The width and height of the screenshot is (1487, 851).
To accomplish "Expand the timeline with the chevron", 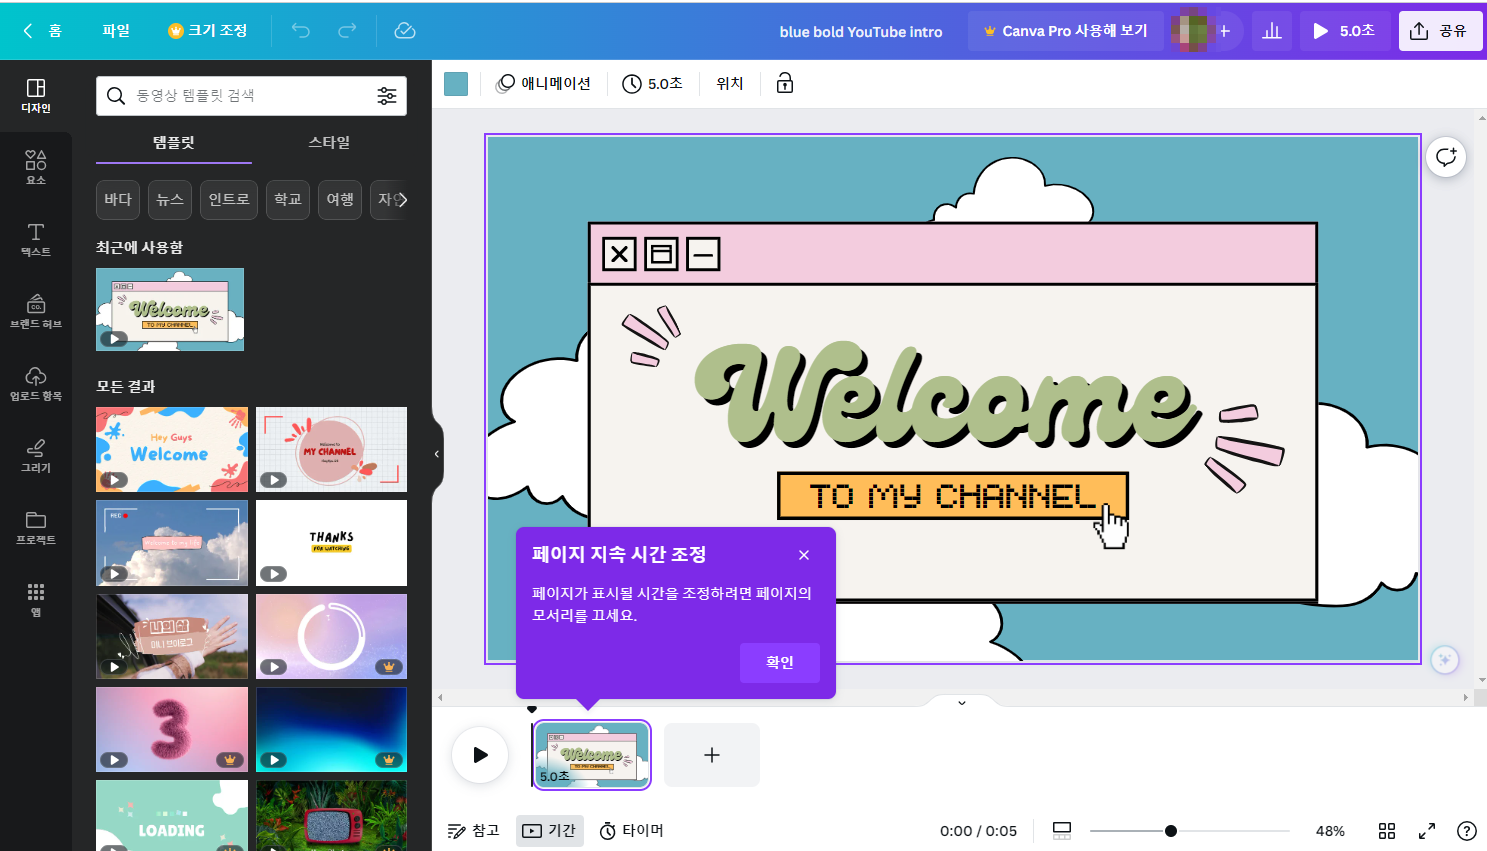I will 960,702.
